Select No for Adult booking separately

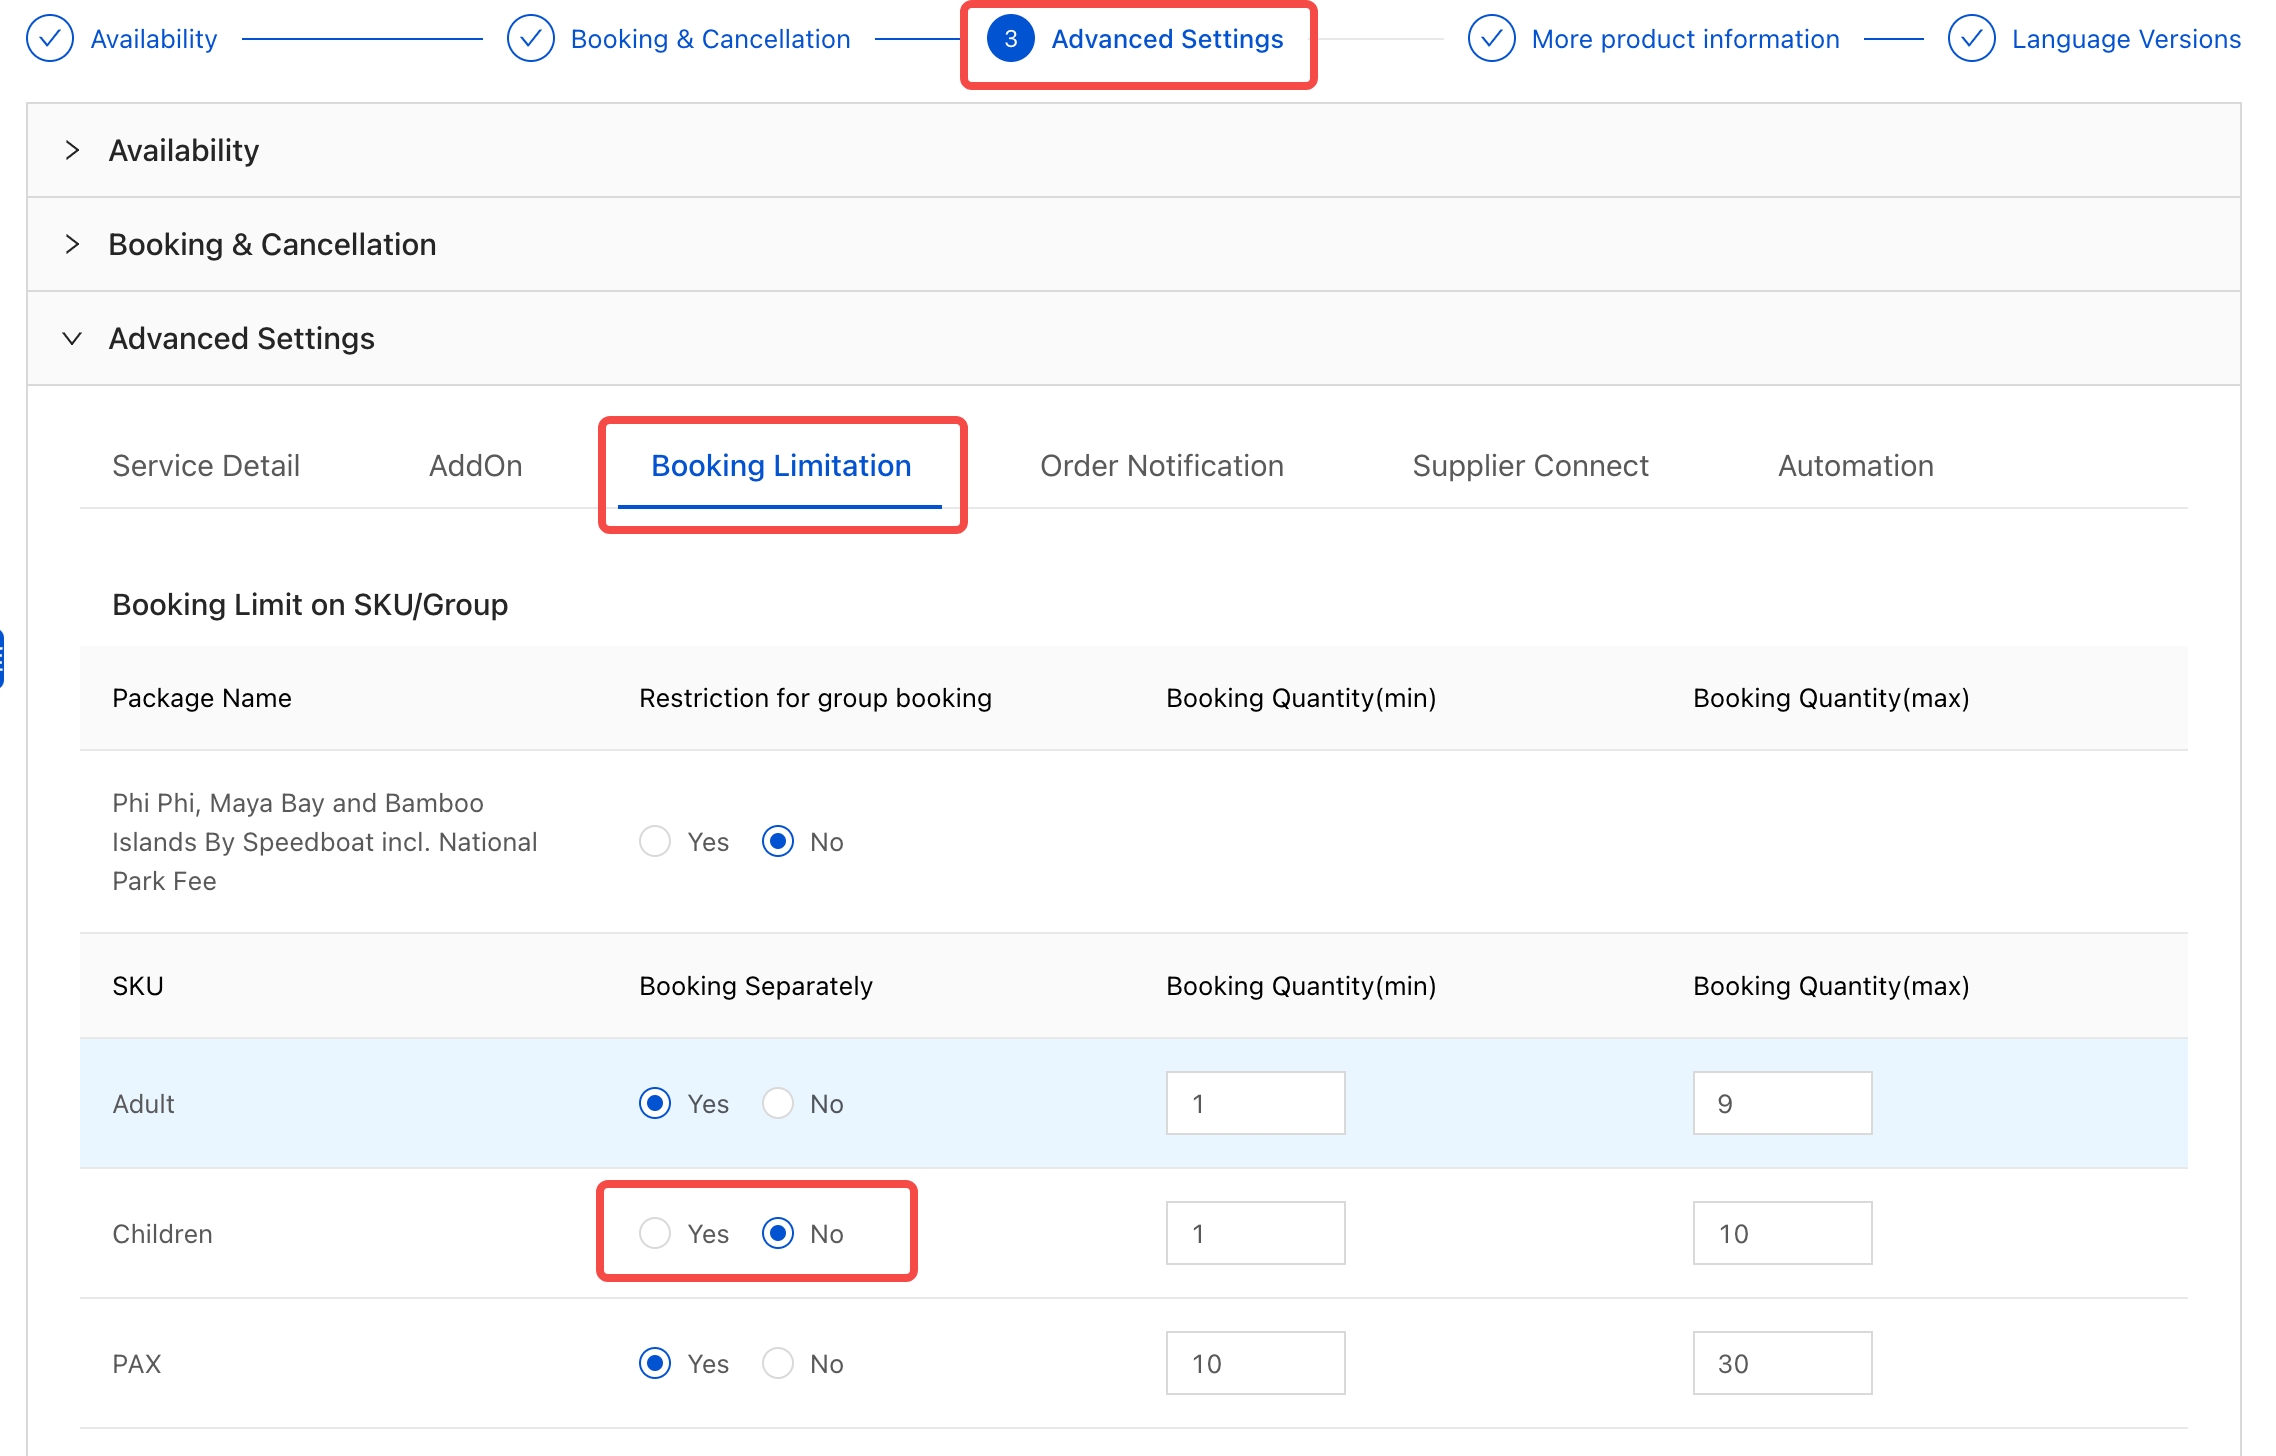point(778,1103)
